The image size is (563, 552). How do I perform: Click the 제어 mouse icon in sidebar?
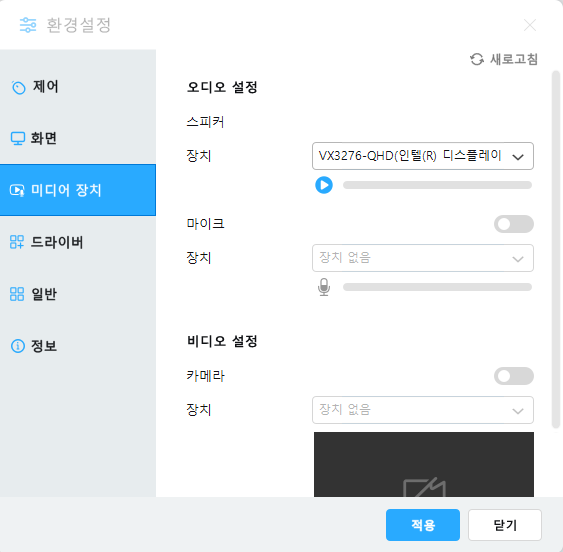(18, 87)
